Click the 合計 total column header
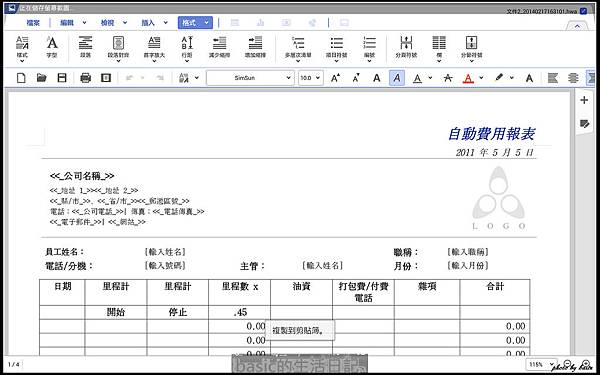The height and width of the screenshot is (375, 600). (495, 292)
